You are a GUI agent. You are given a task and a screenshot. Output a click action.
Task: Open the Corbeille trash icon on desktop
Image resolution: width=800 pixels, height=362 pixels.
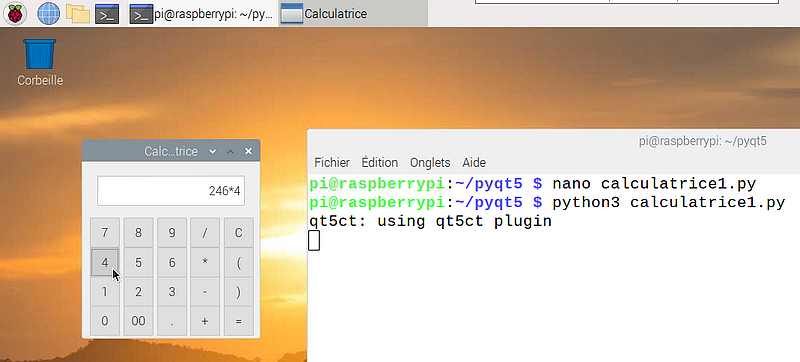point(40,62)
